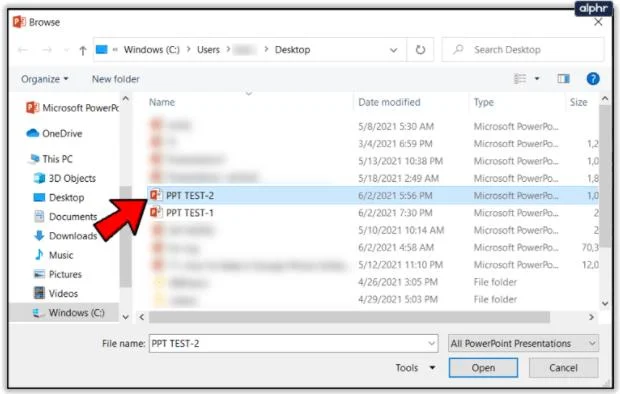Click the date 3/4/2021 6:59 PM
Image resolution: width=620 pixels, height=394 pixels.
(x=395, y=144)
